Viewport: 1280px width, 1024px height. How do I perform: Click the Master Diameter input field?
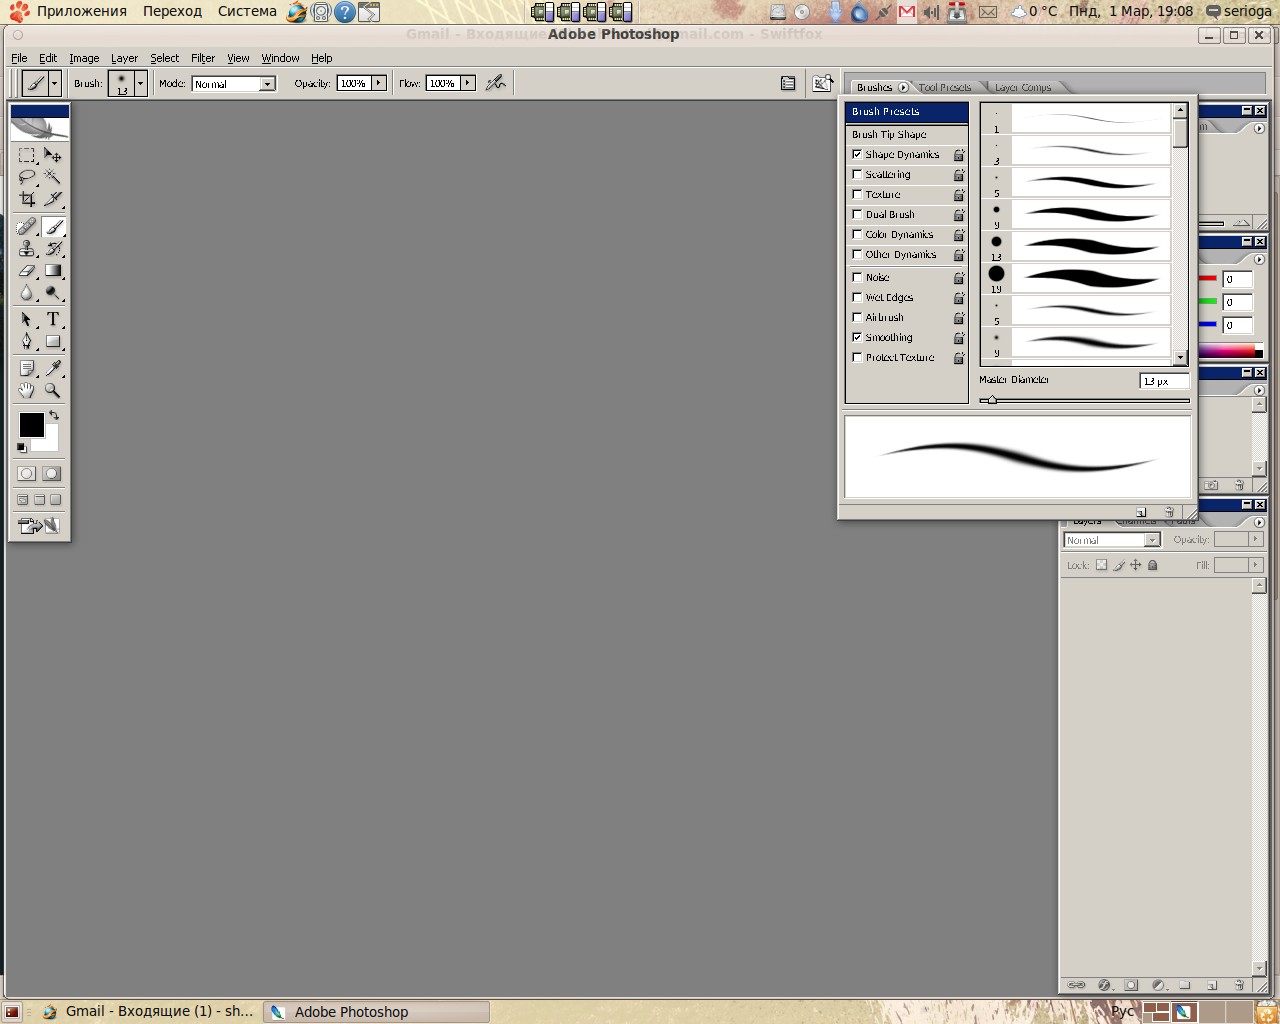1164,381
